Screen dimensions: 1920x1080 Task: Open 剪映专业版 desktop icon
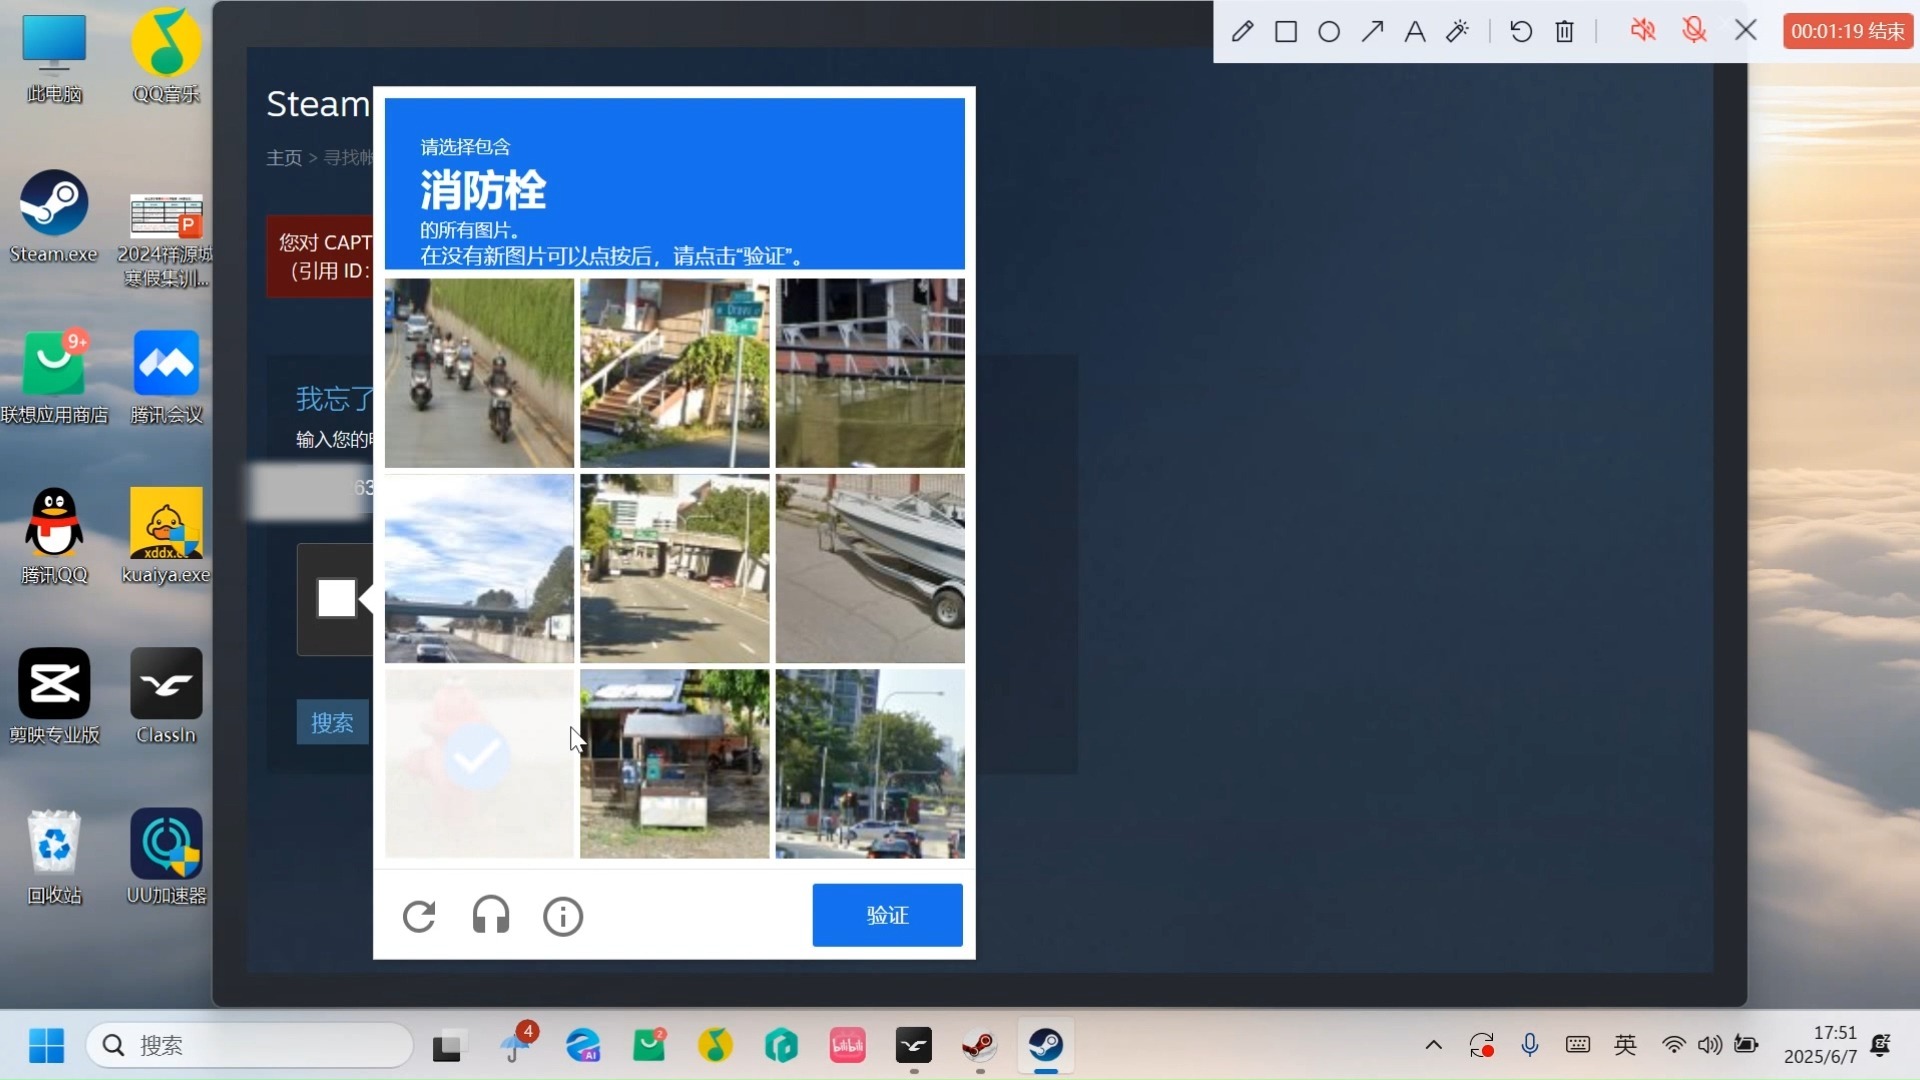tap(54, 696)
